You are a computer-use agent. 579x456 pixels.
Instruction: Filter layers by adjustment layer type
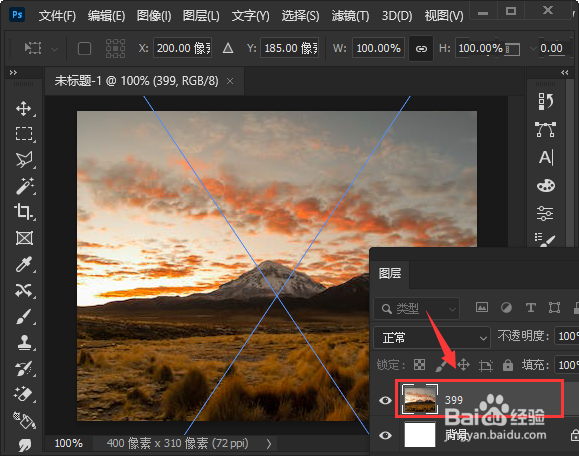[x=506, y=307]
